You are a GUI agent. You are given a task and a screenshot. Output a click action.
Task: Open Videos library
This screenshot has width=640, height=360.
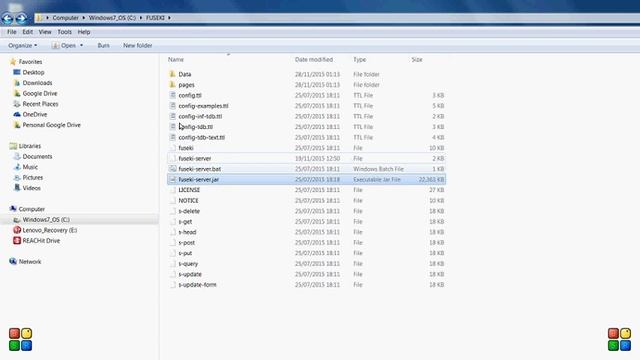(31, 188)
